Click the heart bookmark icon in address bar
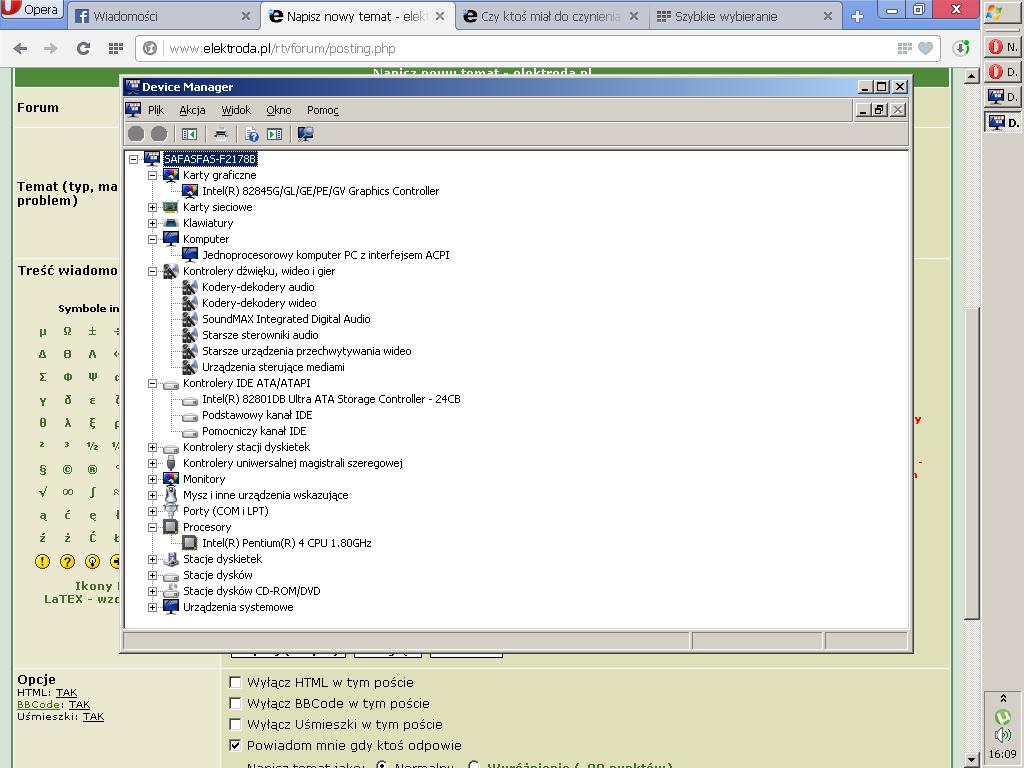The width and height of the screenshot is (1024, 768). pyautogui.click(x=925, y=48)
